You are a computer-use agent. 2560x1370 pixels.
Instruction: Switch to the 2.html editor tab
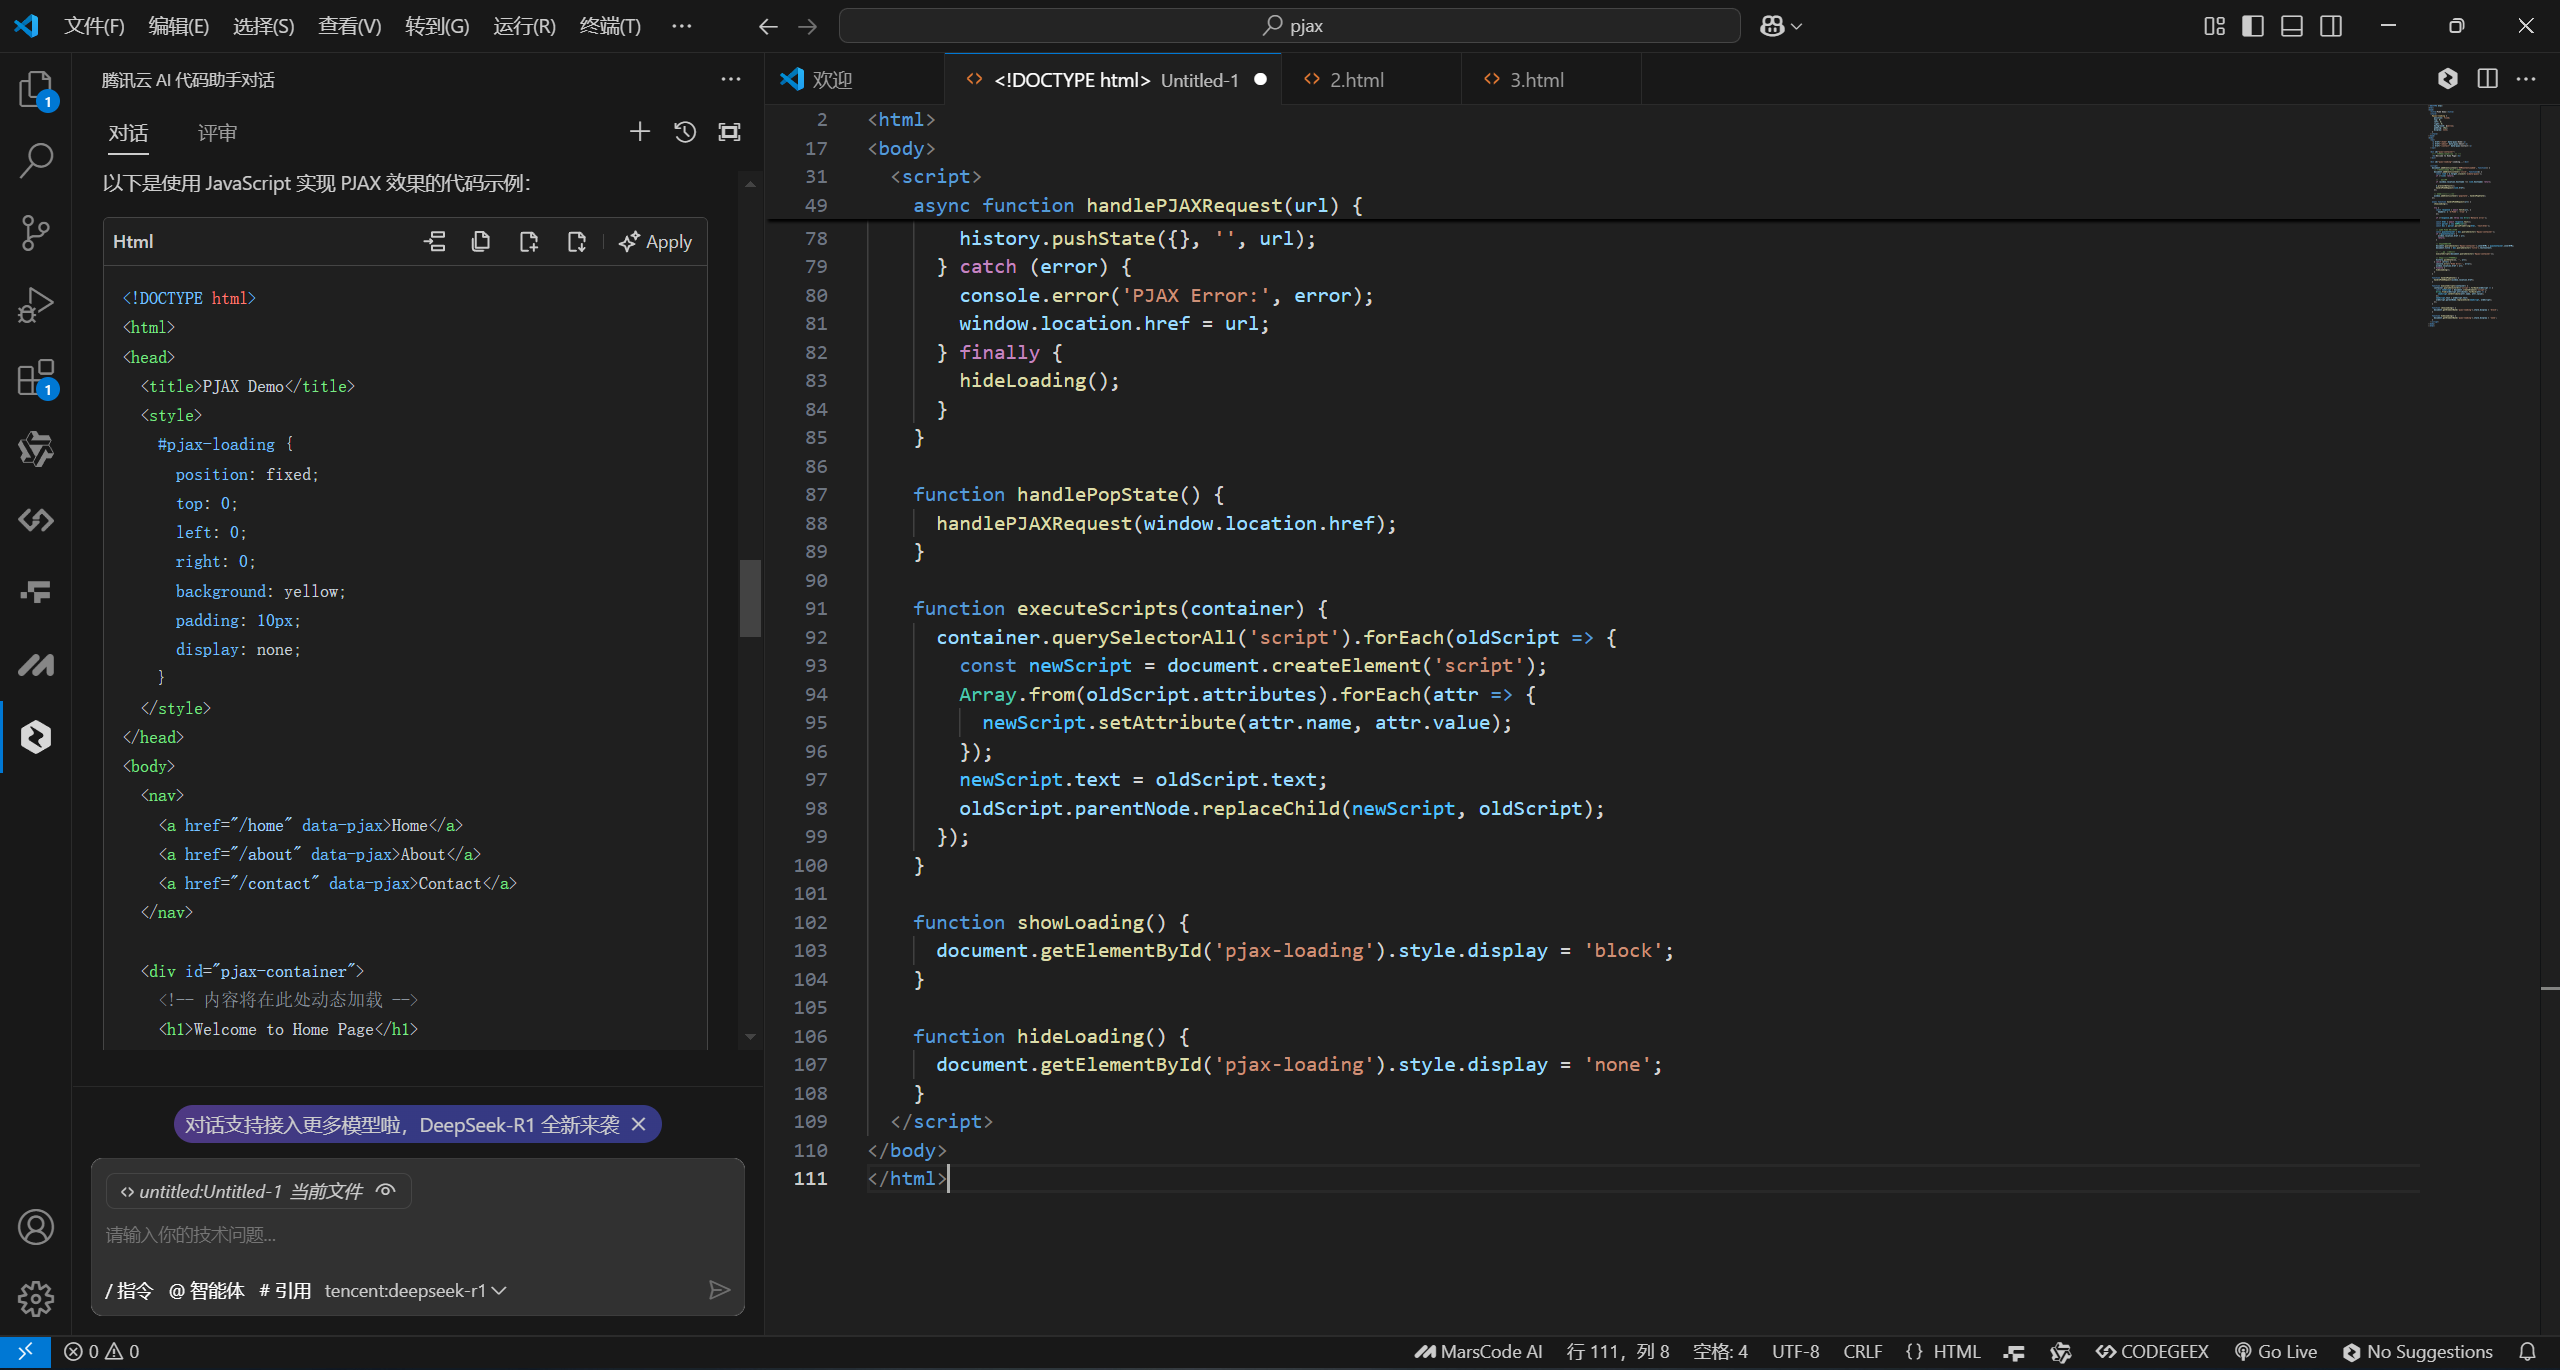(x=1371, y=79)
